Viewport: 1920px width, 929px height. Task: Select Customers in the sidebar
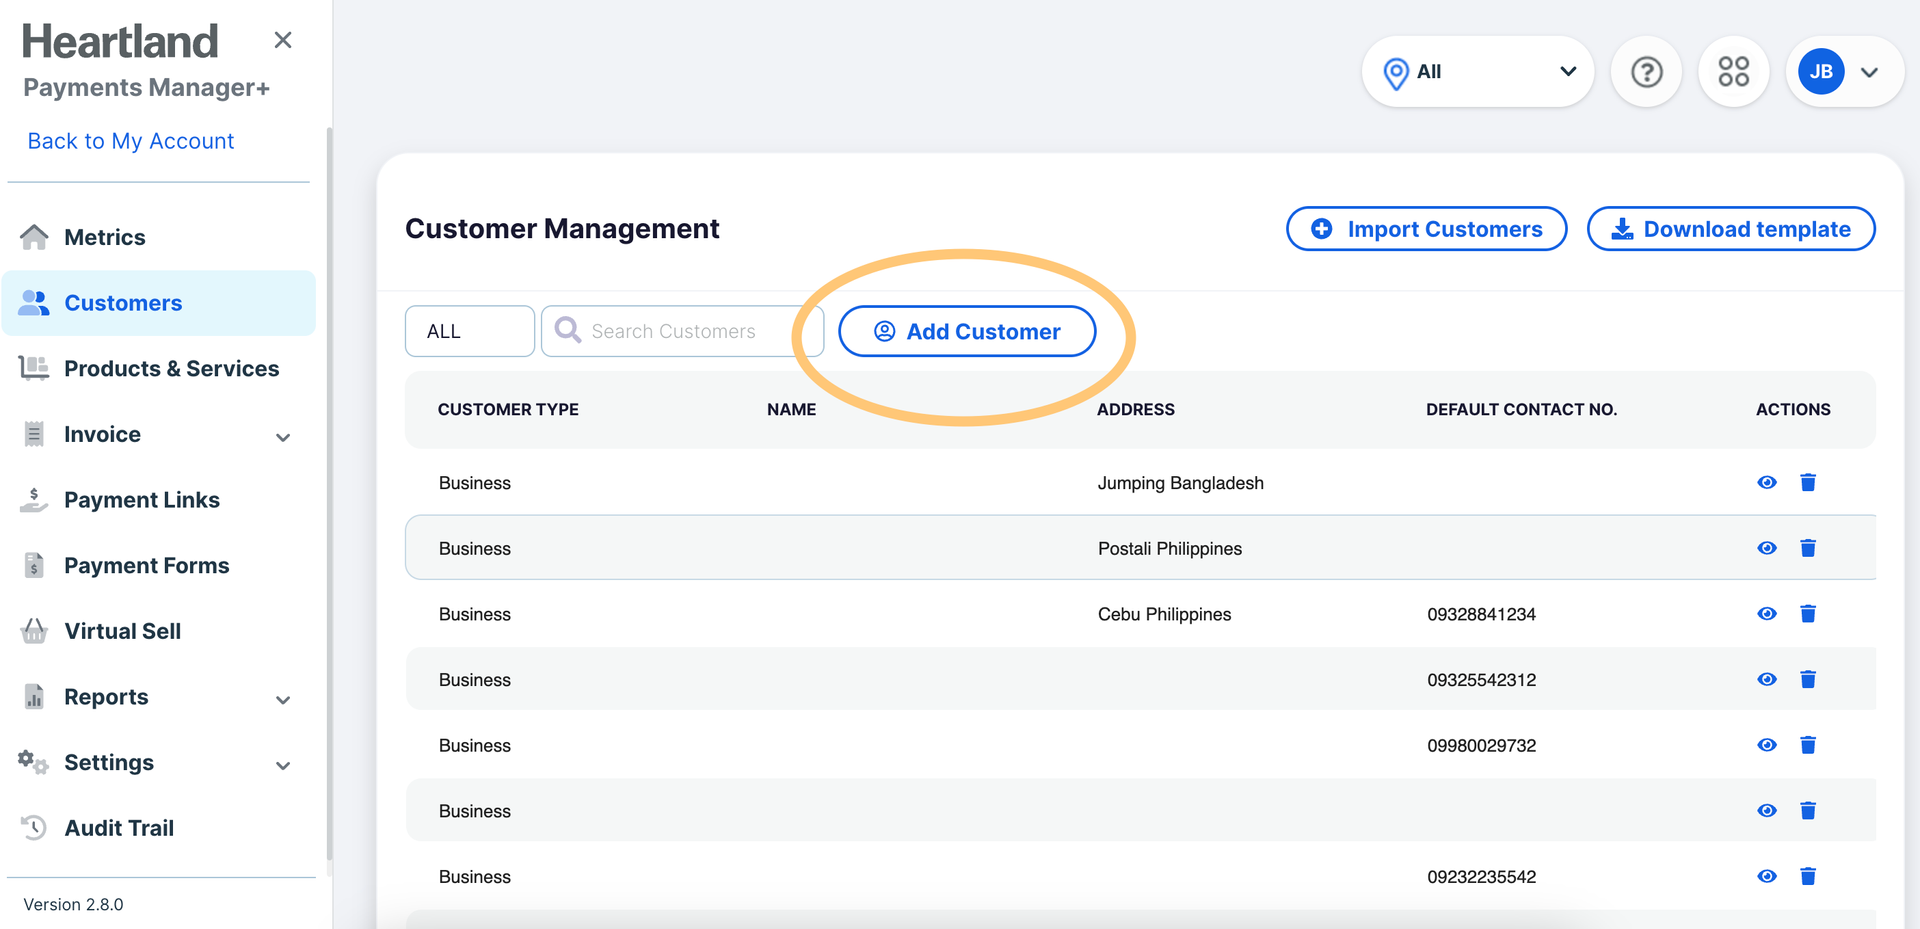(x=159, y=303)
